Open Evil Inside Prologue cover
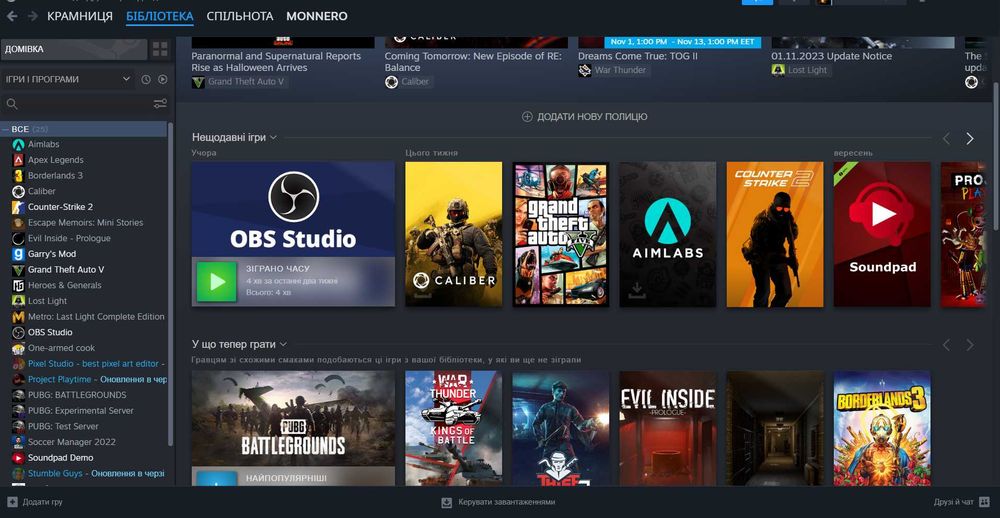 click(668, 429)
